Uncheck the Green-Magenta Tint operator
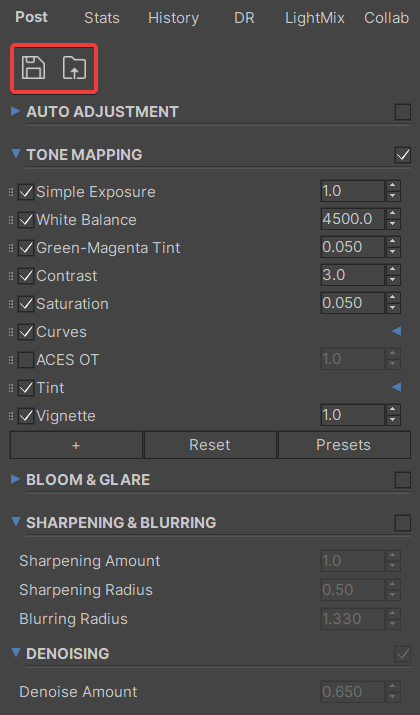420x715 pixels. 26,248
